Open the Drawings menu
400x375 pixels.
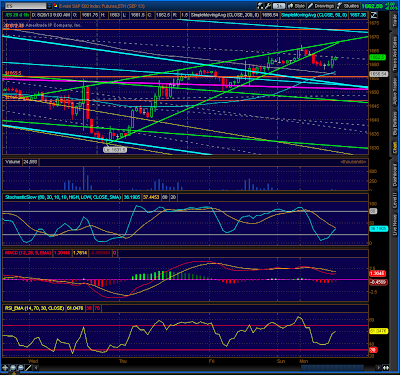[x=321, y=6]
